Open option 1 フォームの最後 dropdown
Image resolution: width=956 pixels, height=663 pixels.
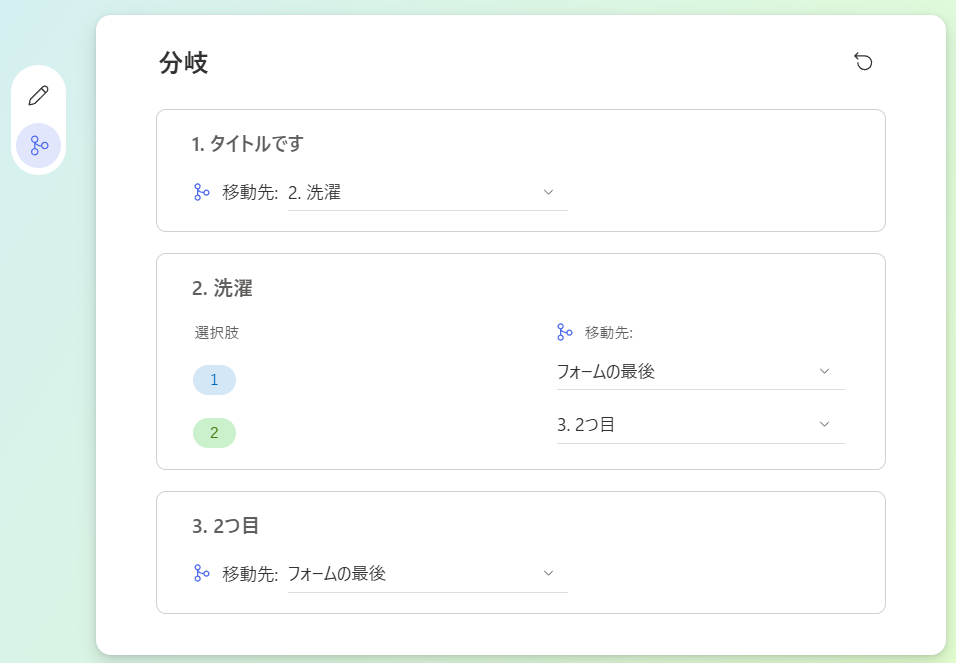(x=701, y=372)
